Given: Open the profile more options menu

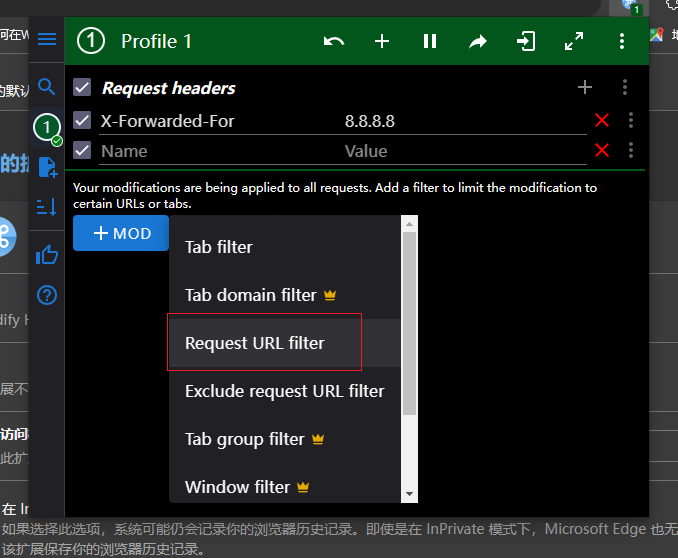Looking at the screenshot, I should 622,42.
